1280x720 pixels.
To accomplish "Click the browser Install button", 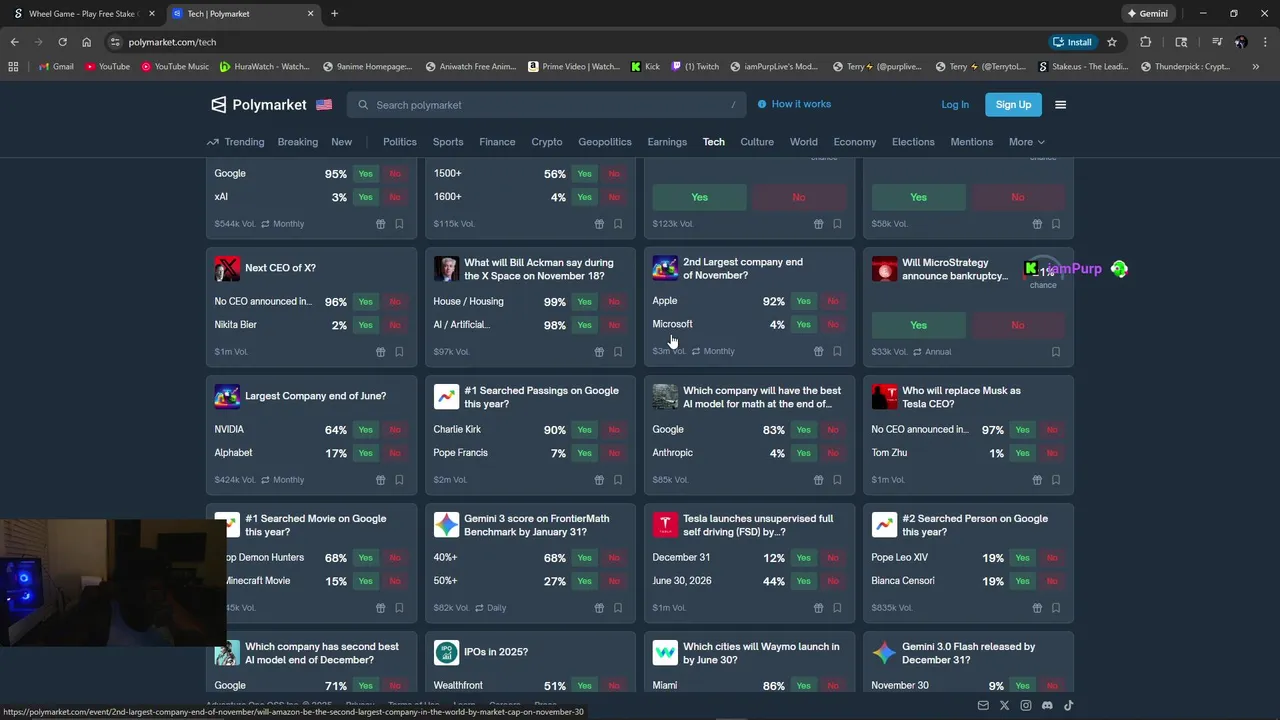I will click(x=1072, y=42).
